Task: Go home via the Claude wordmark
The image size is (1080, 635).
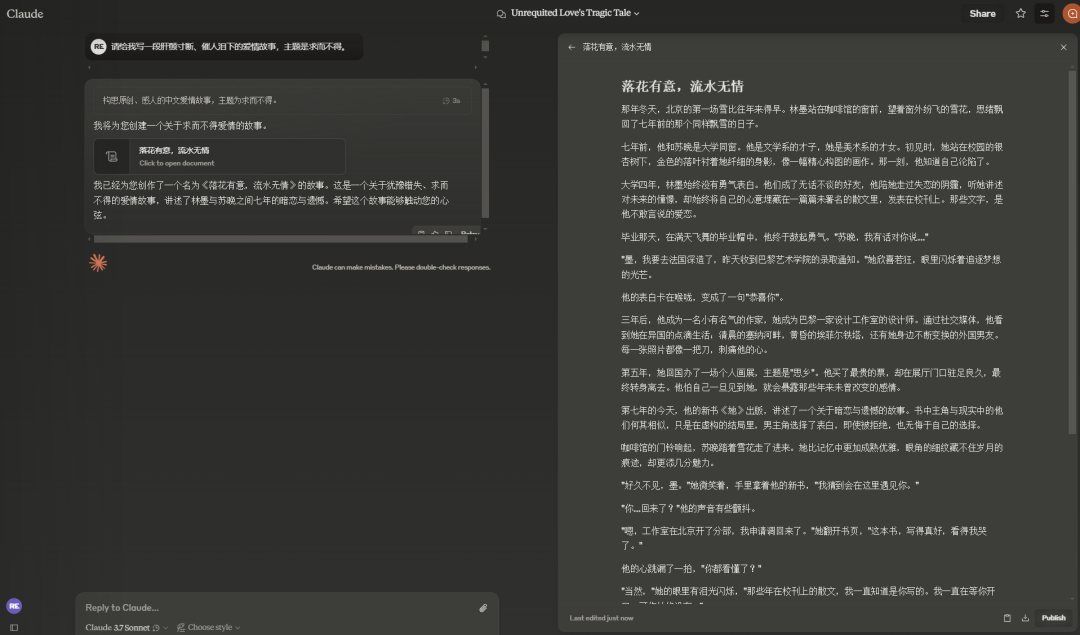Action: click(x=23, y=13)
